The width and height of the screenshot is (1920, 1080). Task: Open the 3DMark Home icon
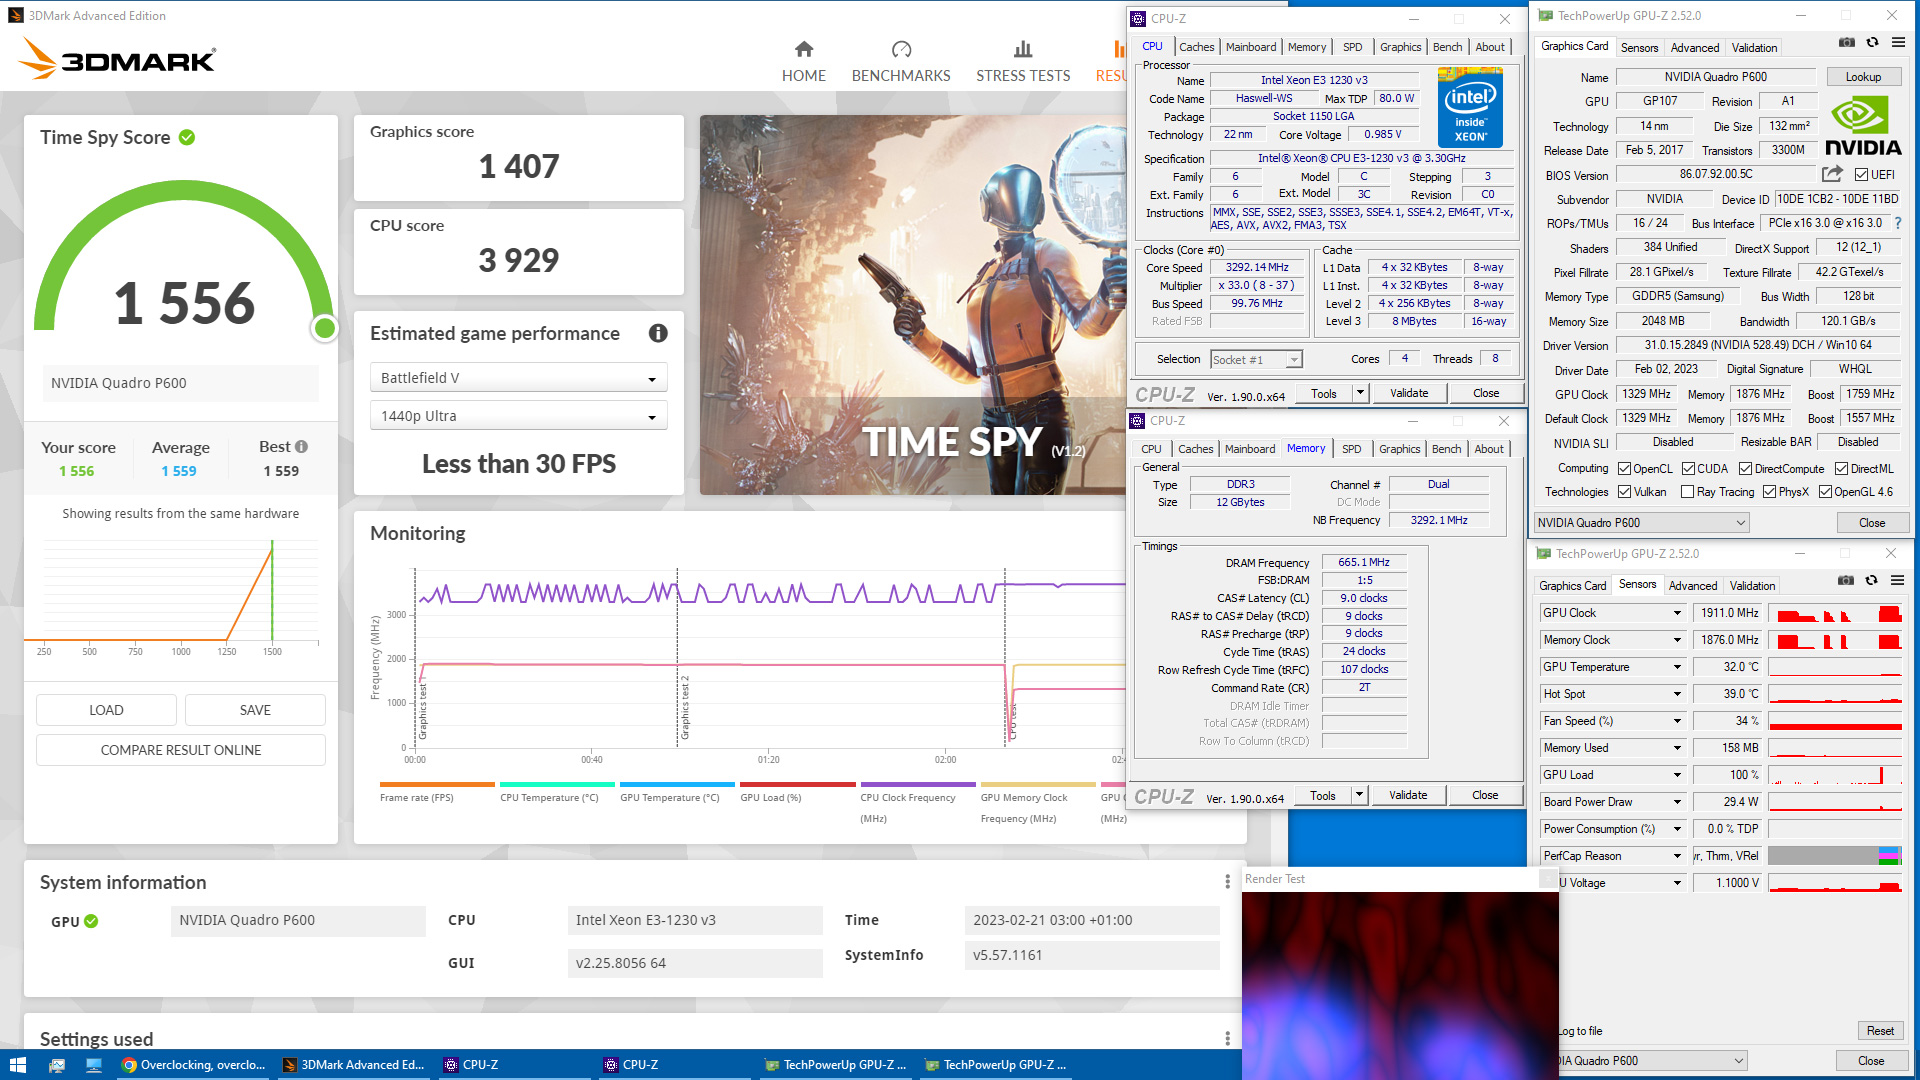pyautogui.click(x=804, y=49)
